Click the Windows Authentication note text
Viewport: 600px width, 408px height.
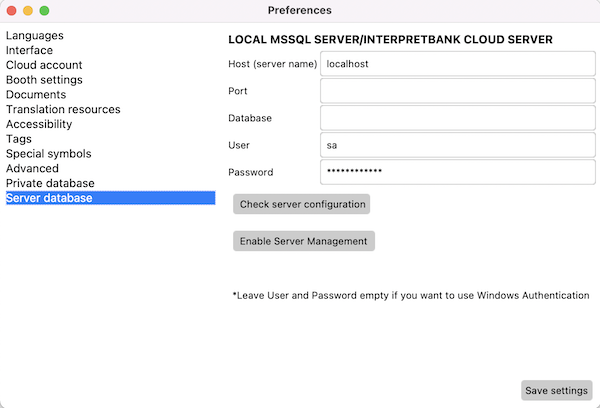point(411,295)
